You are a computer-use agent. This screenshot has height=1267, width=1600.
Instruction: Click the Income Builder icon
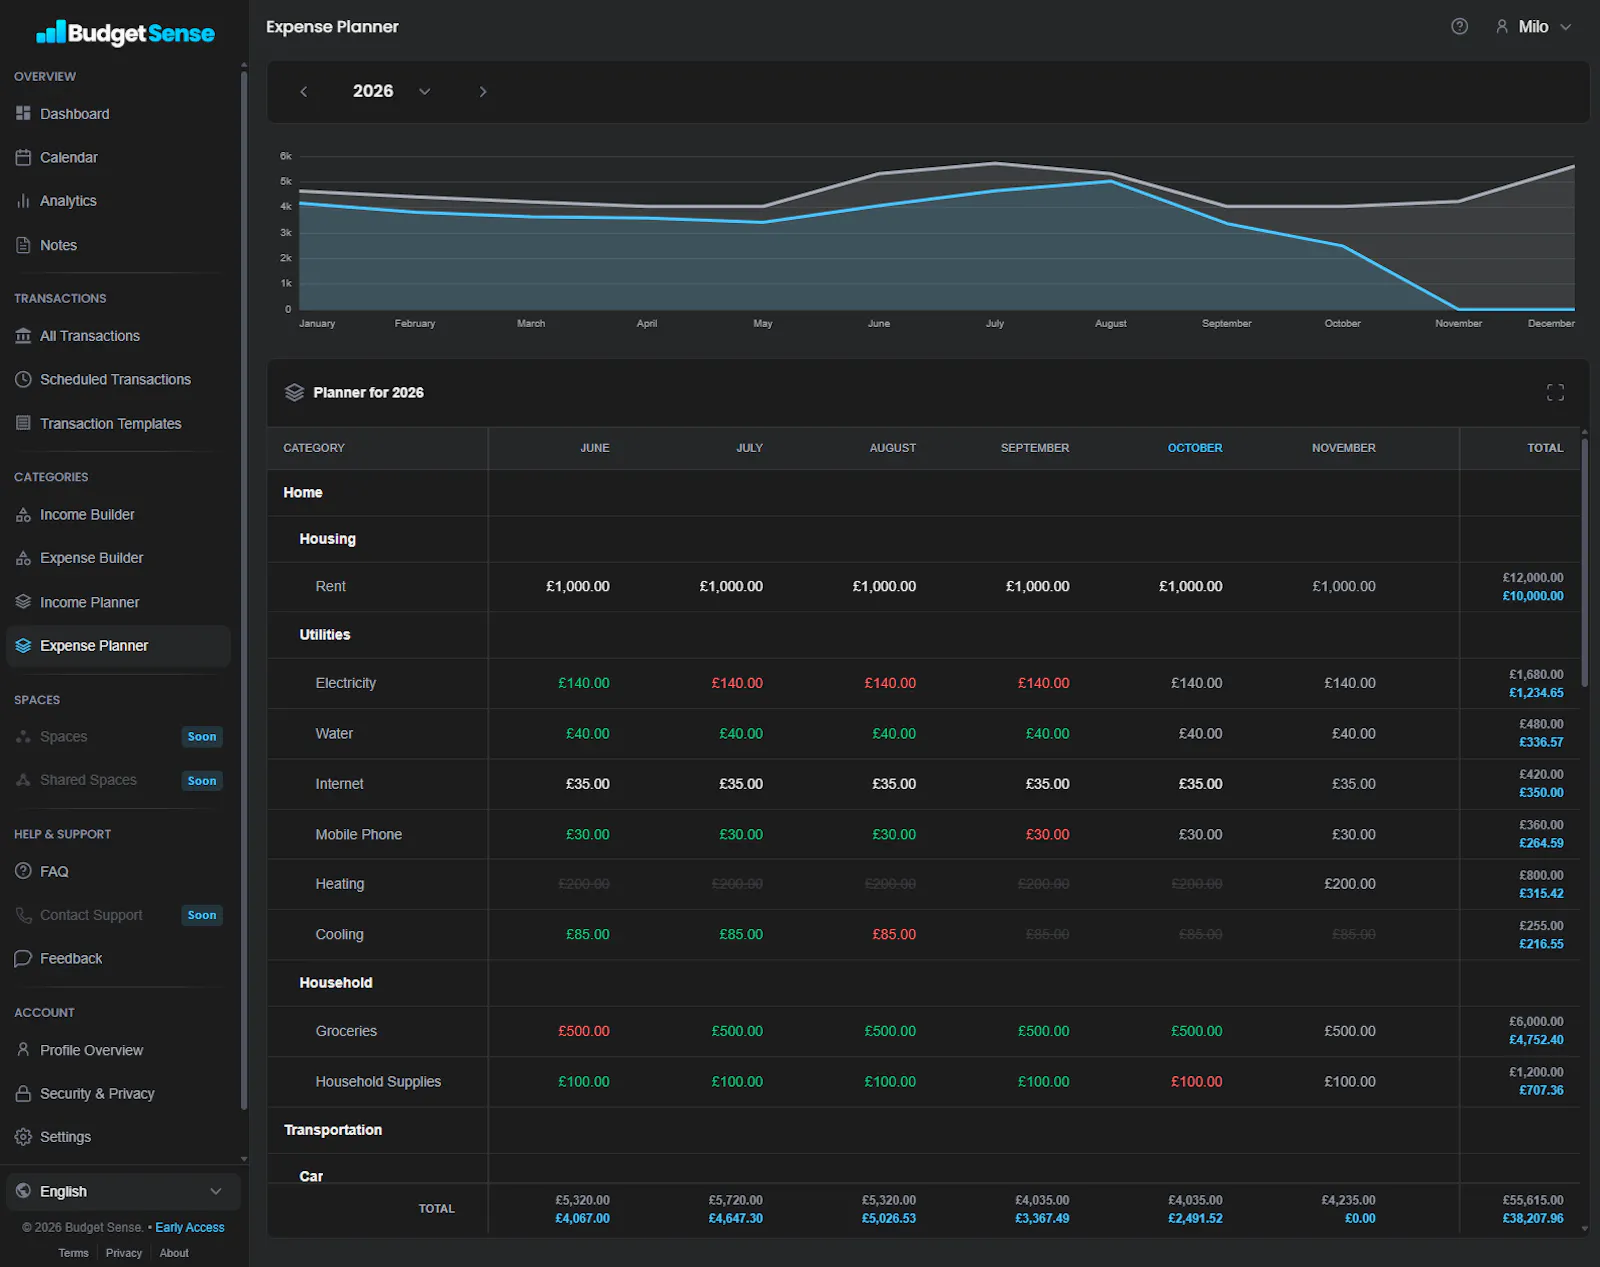[23, 515]
